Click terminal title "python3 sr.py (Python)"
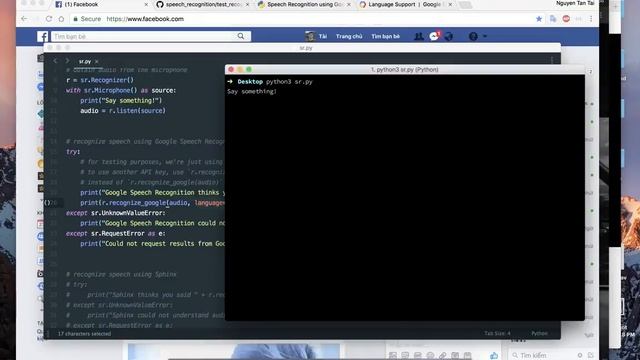The height and width of the screenshot is (360, 640). point(404,70)
